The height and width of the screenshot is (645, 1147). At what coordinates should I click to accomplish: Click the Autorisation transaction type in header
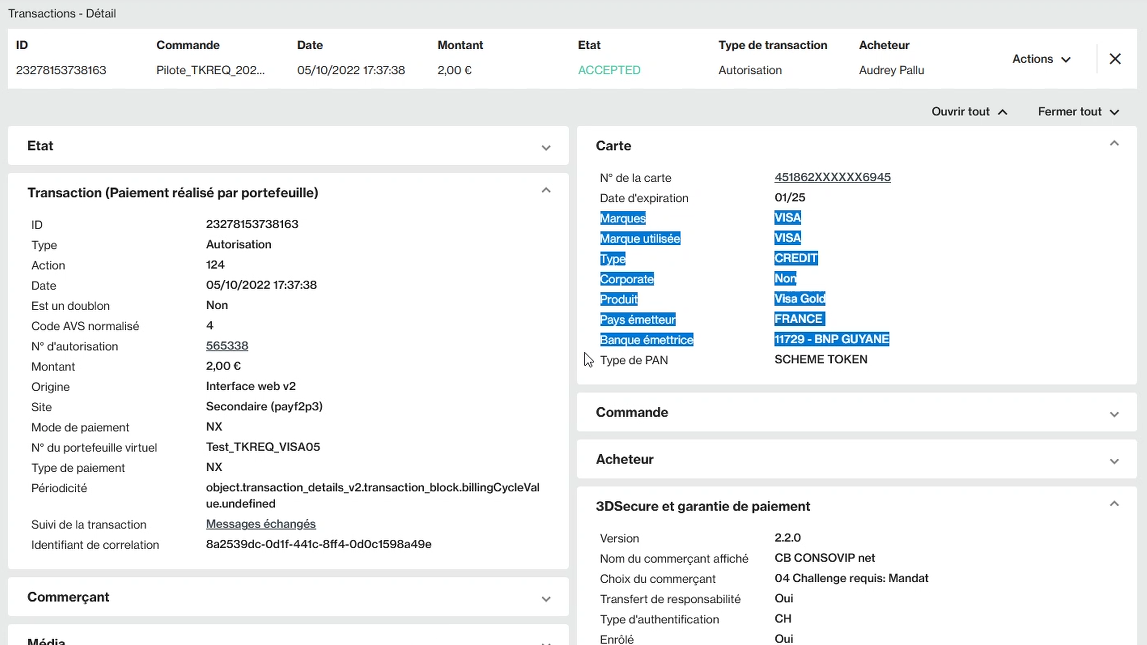pyautogui.click(x=750, y=70)
